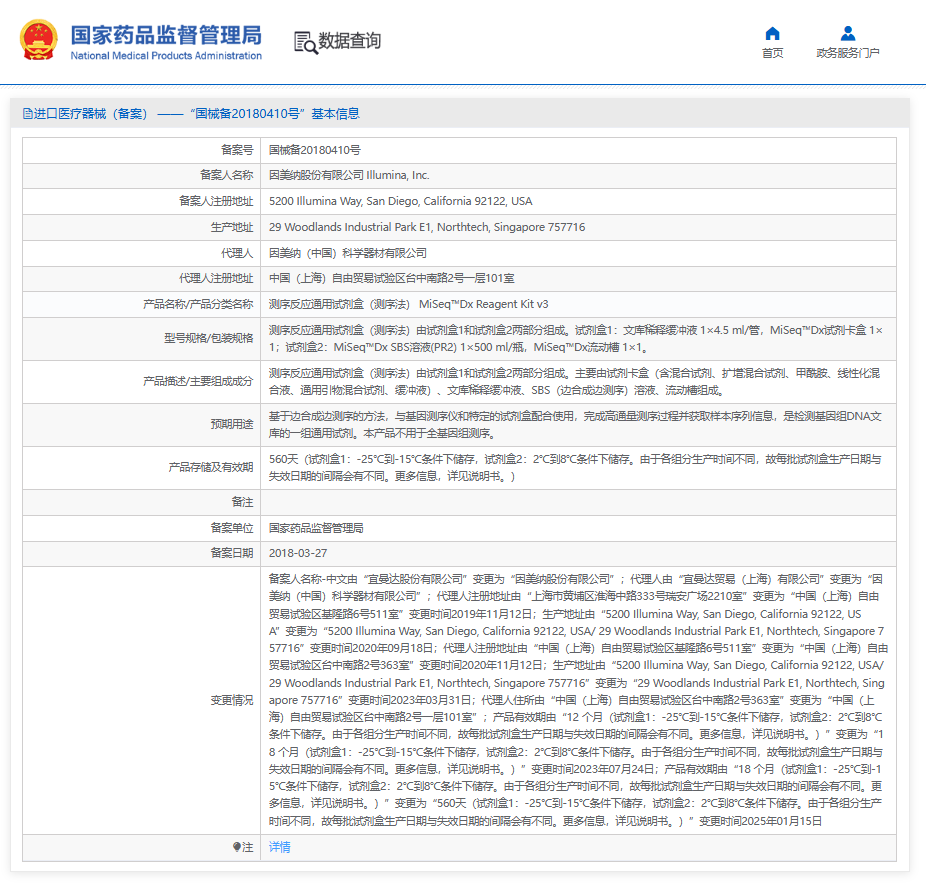Click the 数据查询 heading text
The image size is (926, 883).
coord(350,41)
